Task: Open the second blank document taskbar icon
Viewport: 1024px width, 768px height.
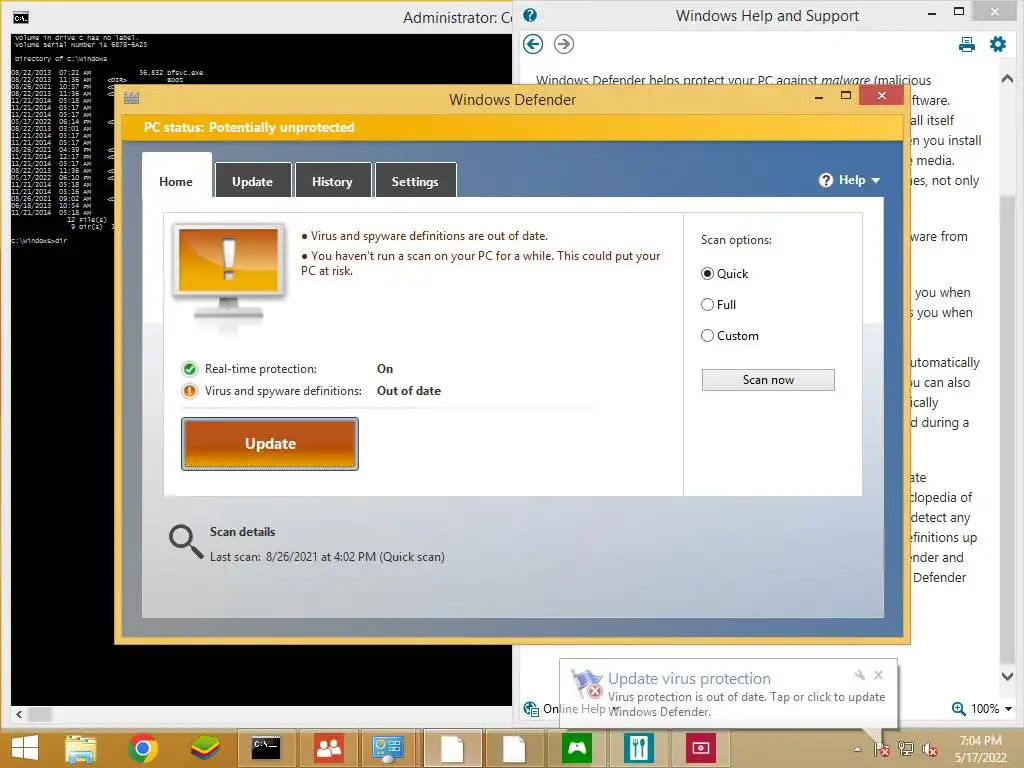Action: coord(515,748)
